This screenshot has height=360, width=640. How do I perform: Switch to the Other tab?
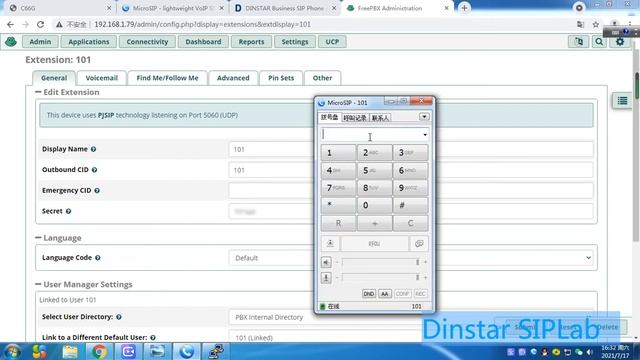pyautogui.click(x=322, y=78)
